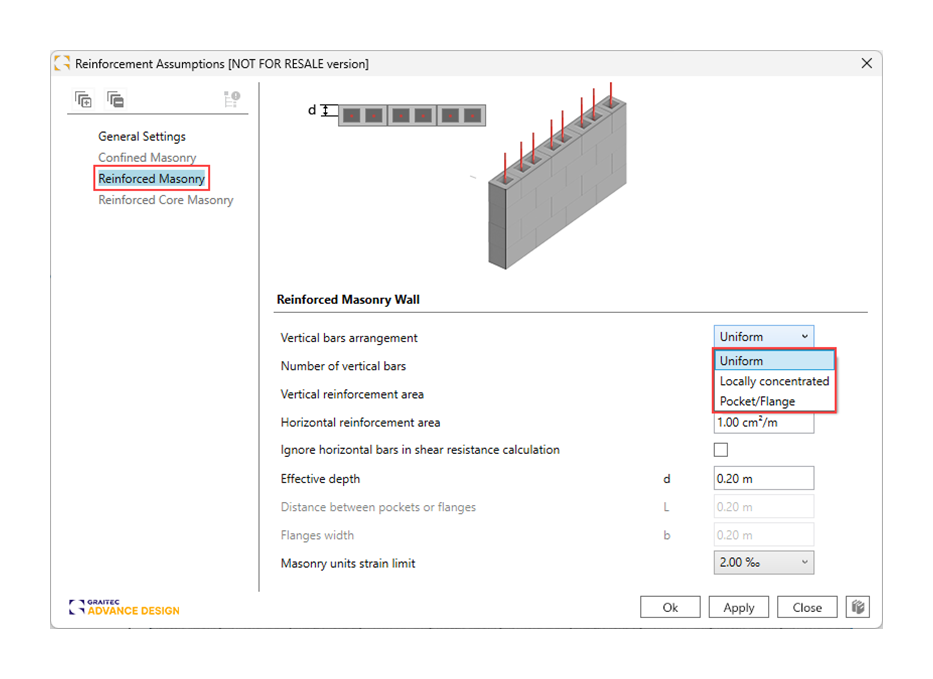
Task: Click the Horizontal reinforcement area label
Action: tap(360, 423)
